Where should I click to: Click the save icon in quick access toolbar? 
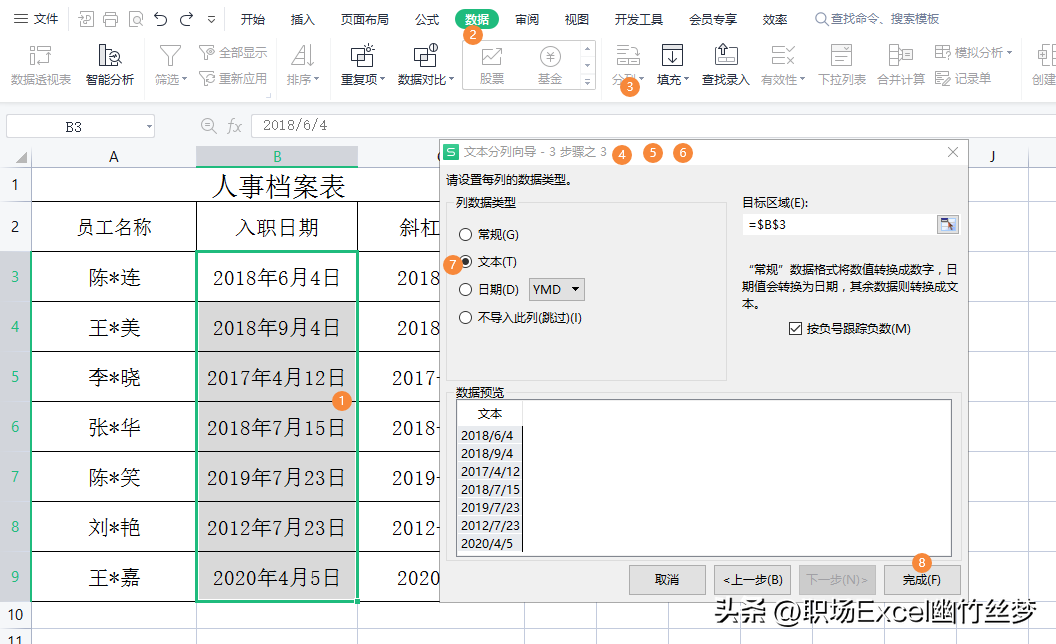click(86, 20)
